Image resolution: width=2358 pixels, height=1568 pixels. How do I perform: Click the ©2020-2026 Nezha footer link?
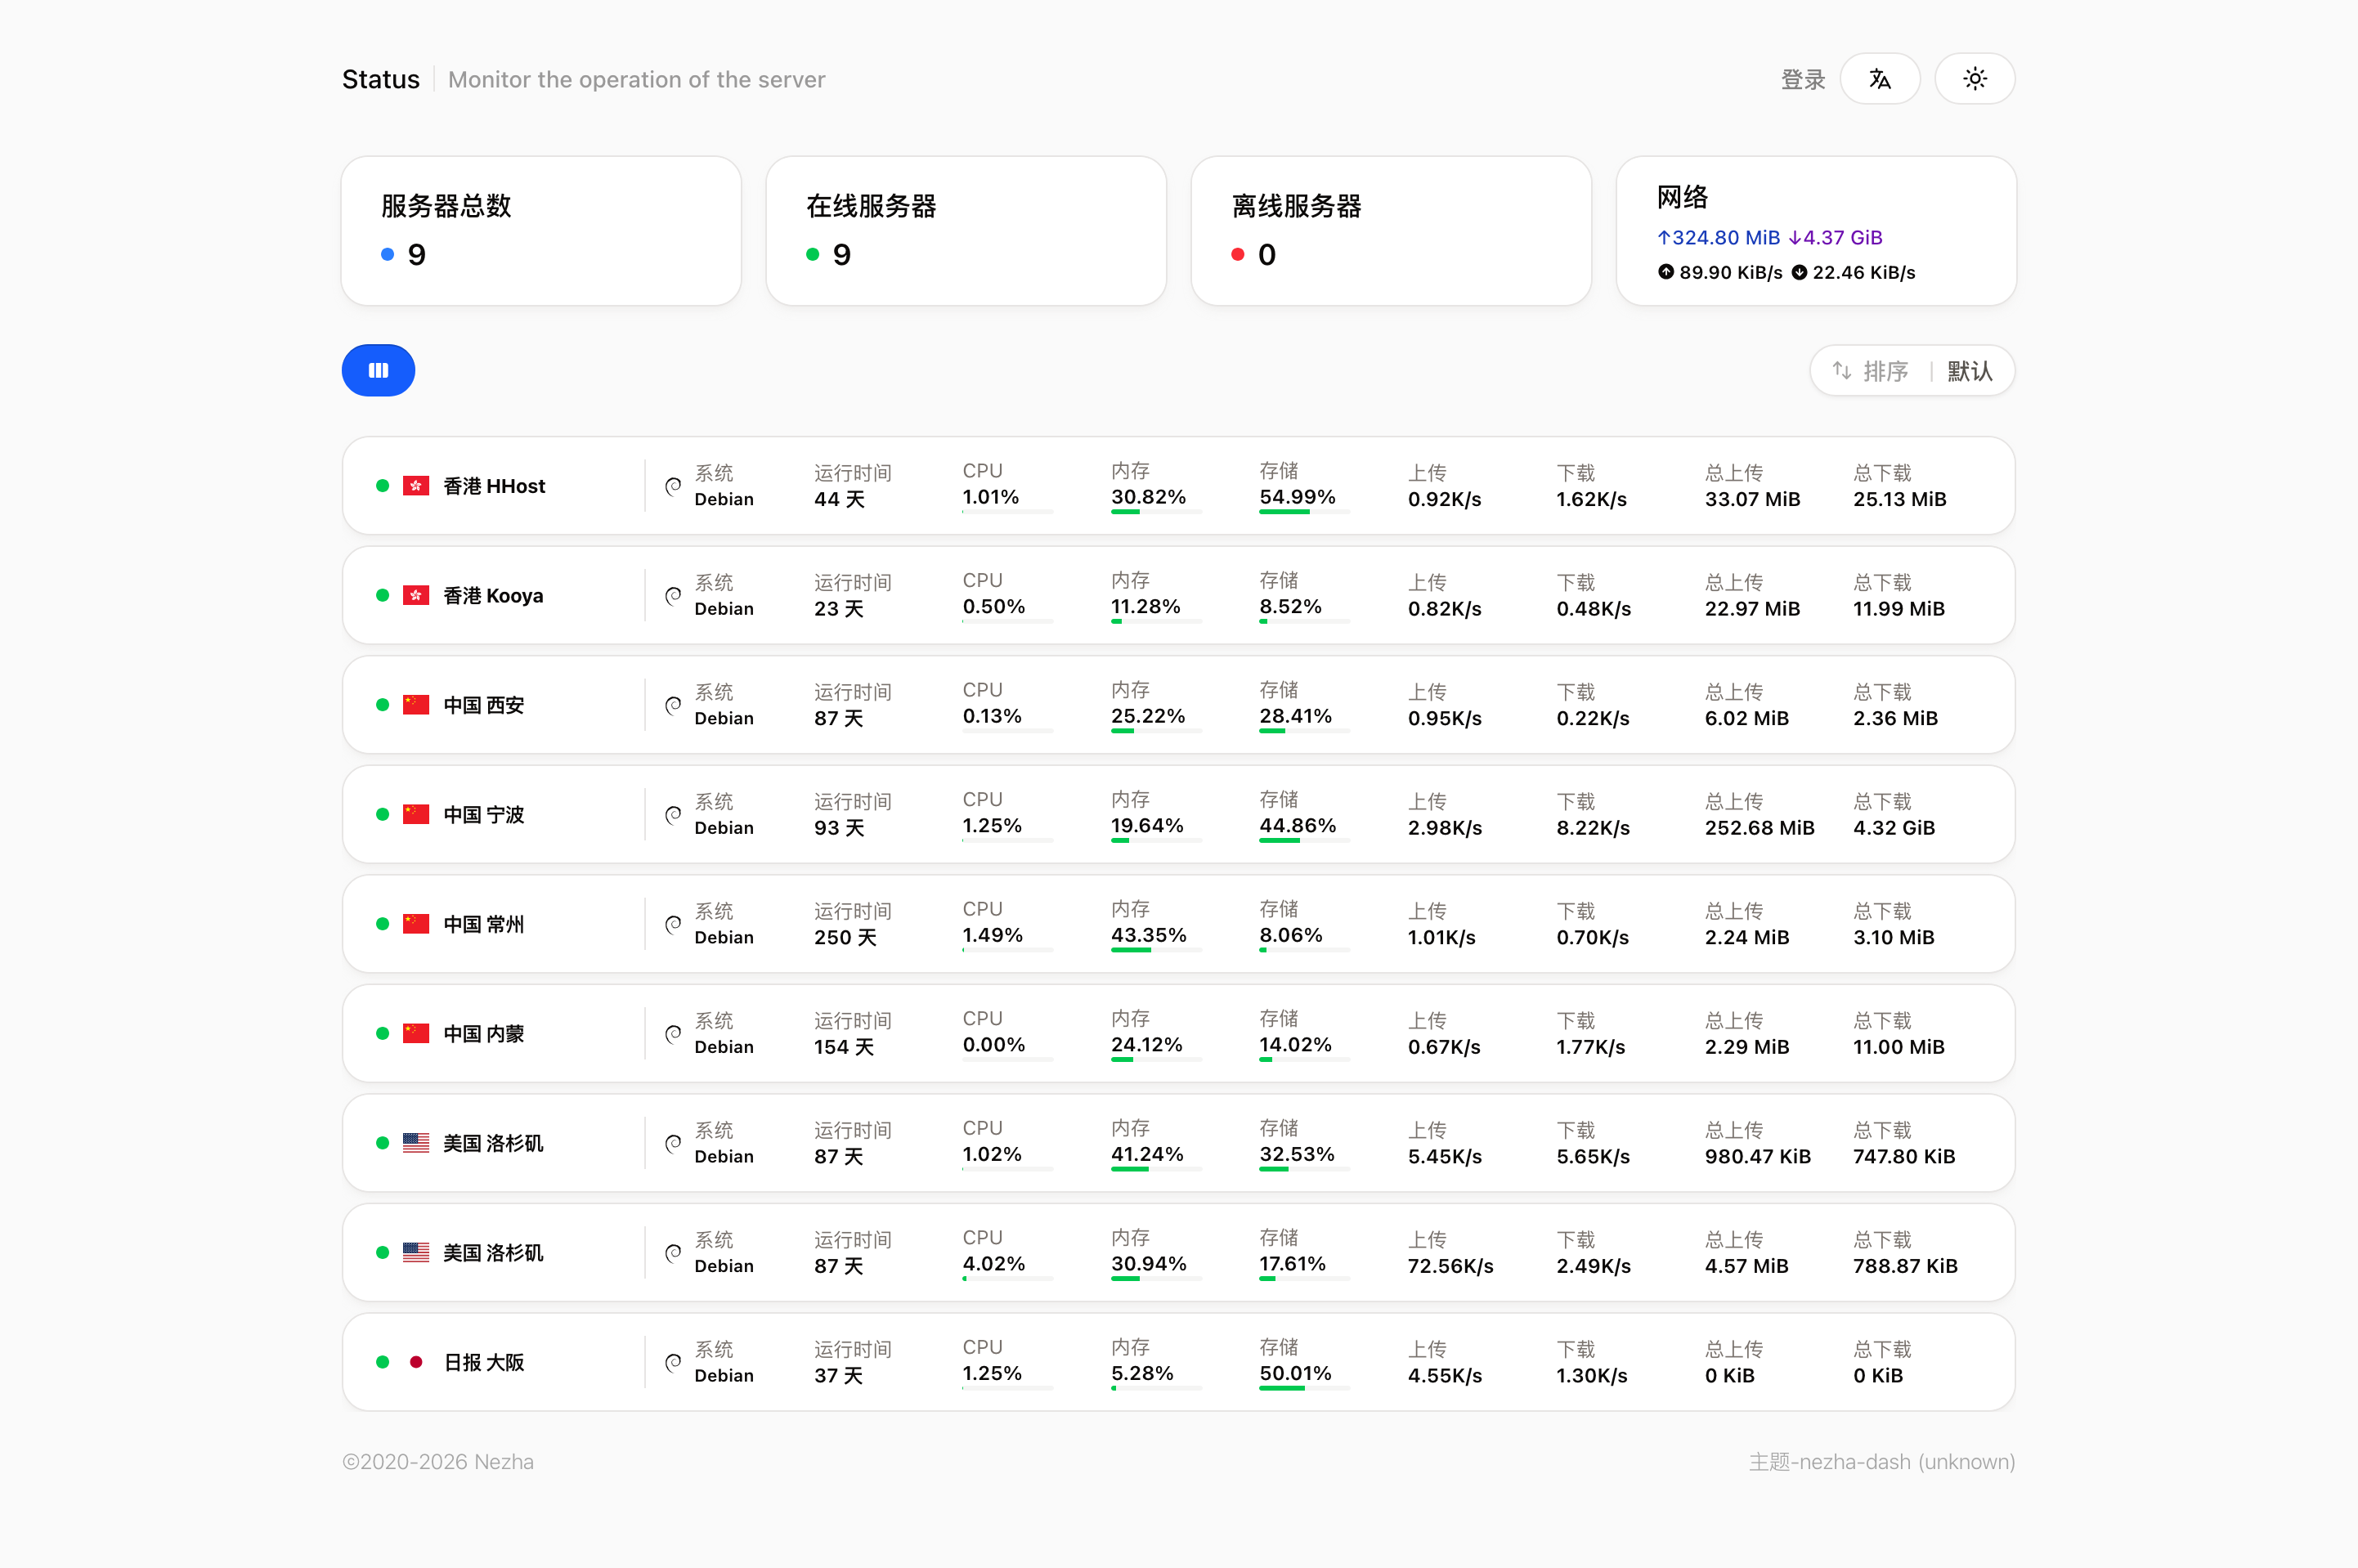point(438,1462)
